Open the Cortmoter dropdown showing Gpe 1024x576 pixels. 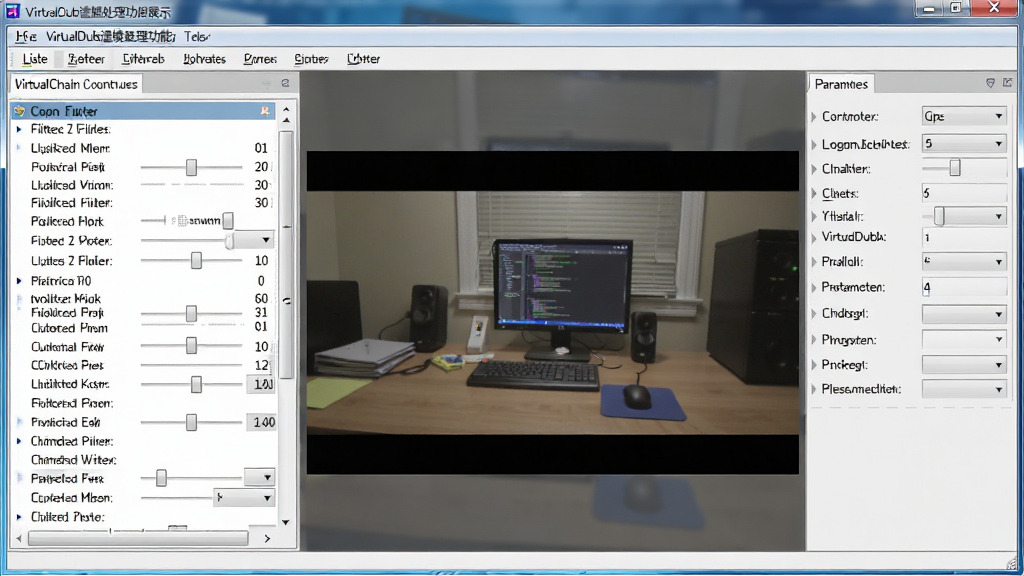[964, 116]
